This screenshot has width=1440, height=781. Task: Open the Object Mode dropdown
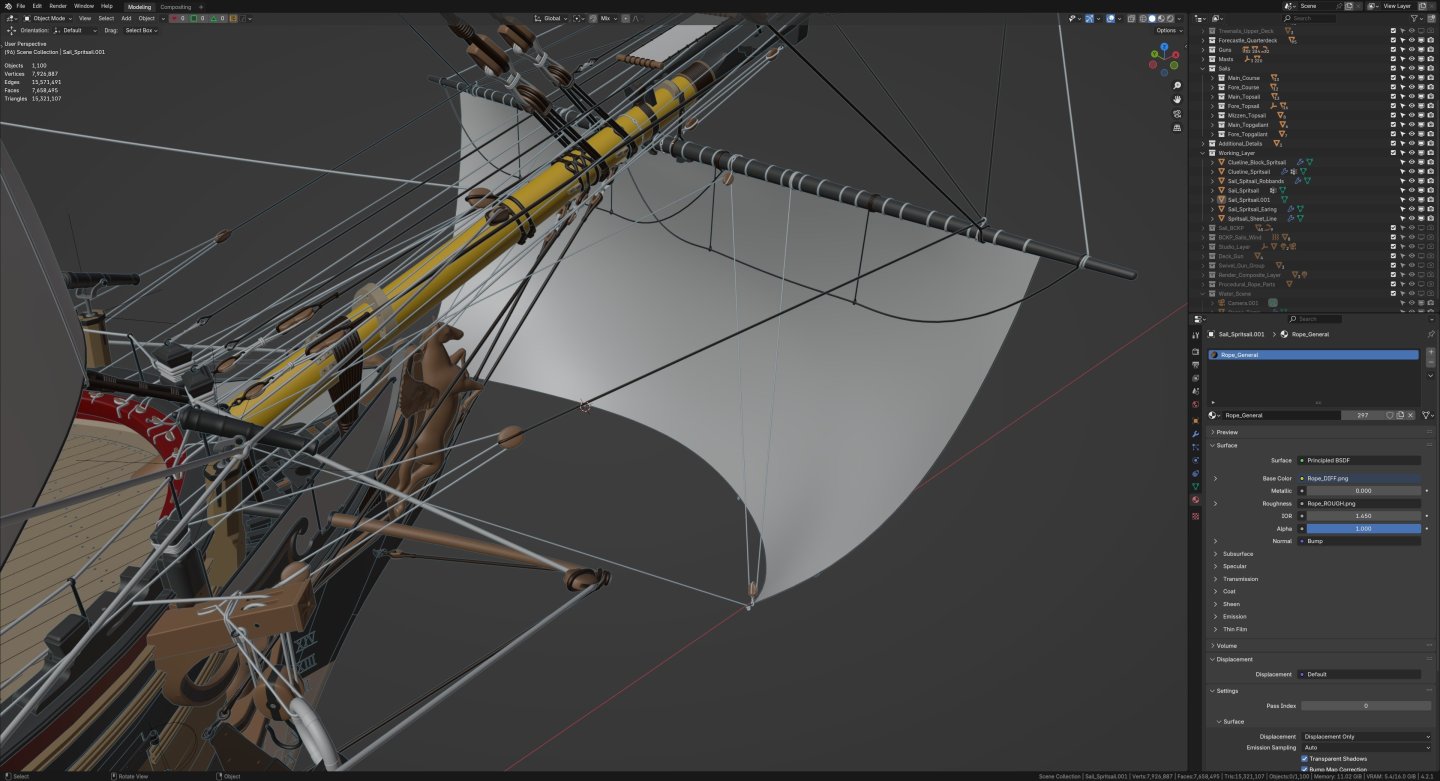49,18
